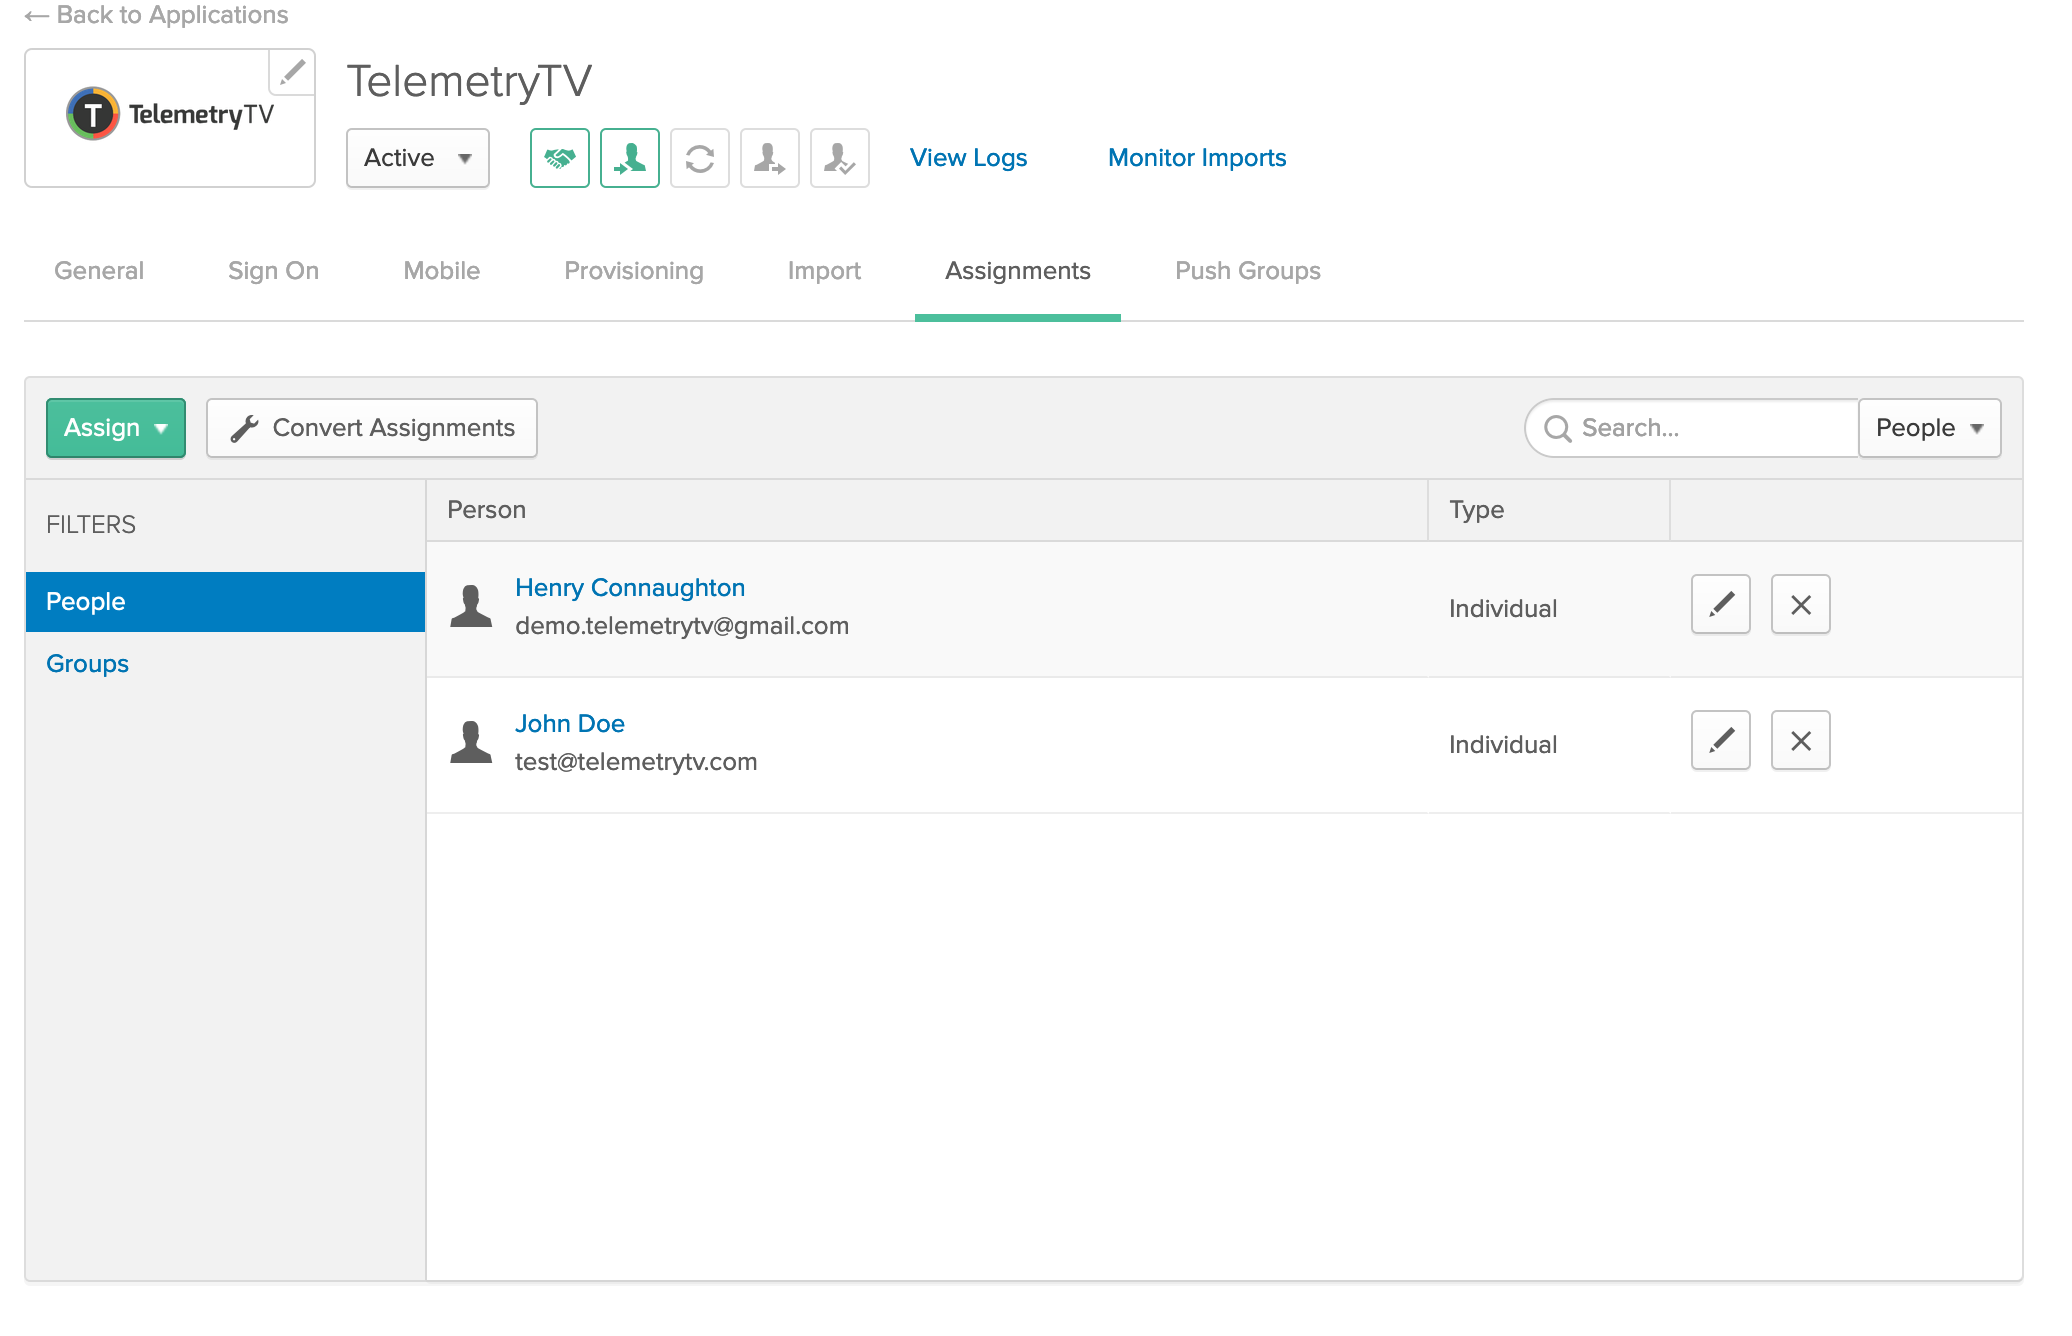Open the Active status dropdown
Screen dimensions: 2072x1336
pyautogui.click(x=417, y=158)
